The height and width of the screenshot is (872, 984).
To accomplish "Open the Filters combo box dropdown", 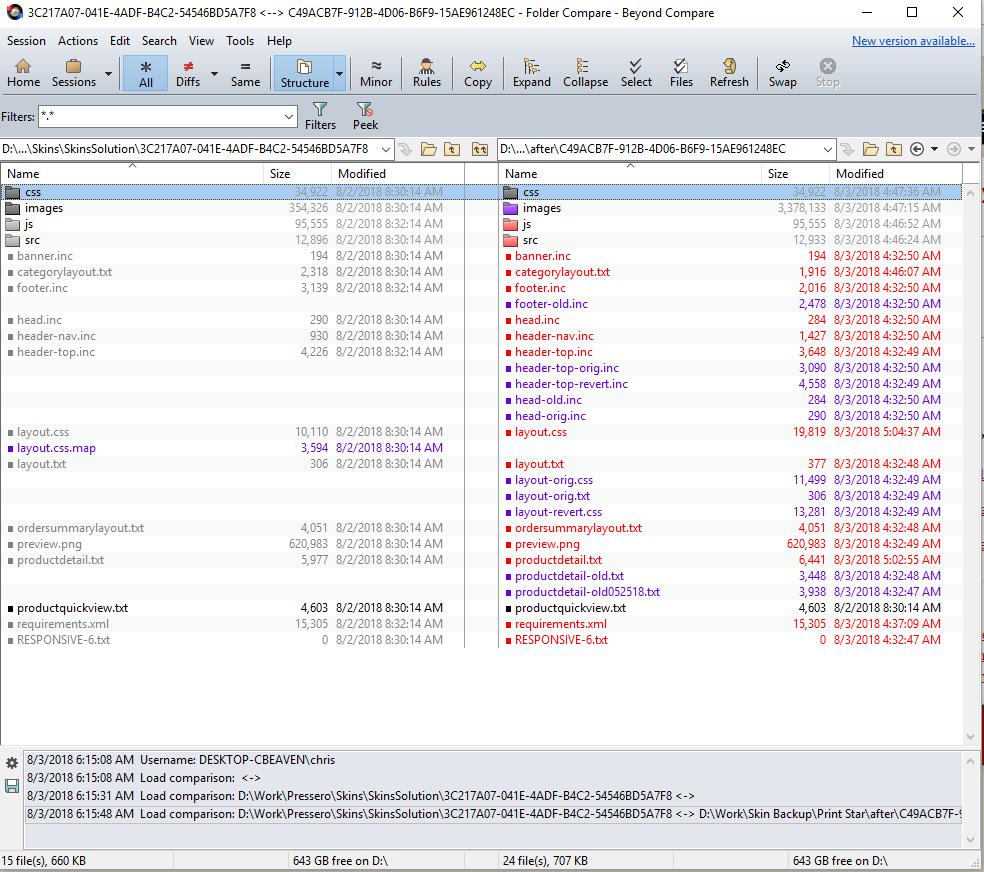I will [x=289, y=117].
